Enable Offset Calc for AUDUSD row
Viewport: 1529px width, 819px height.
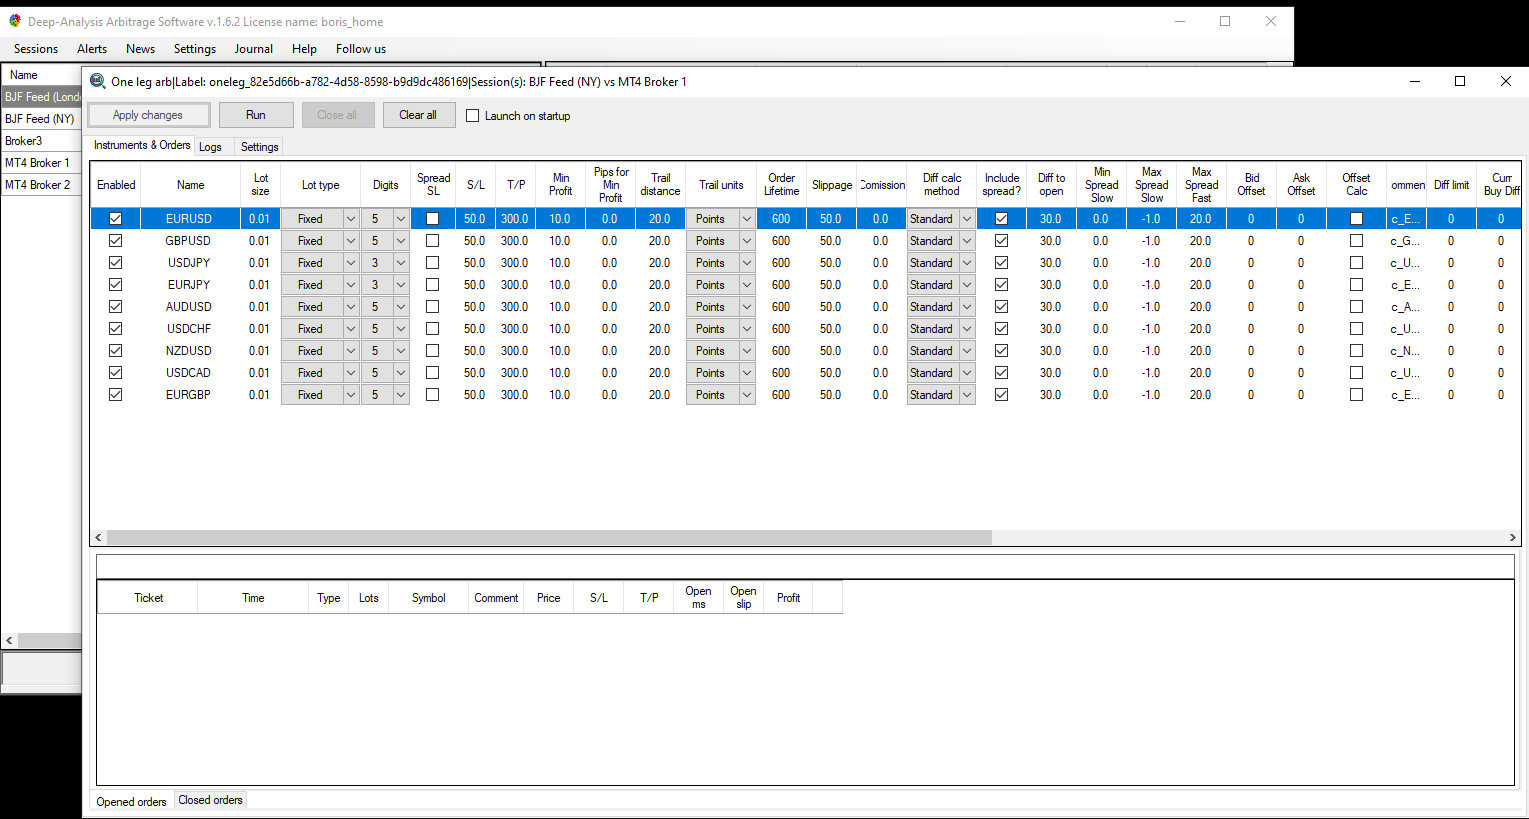click(1356, 306)
